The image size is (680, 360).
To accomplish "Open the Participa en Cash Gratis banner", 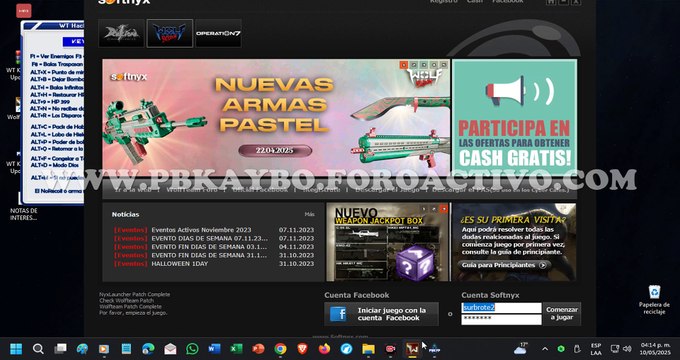I will click(x=514, y=117).
